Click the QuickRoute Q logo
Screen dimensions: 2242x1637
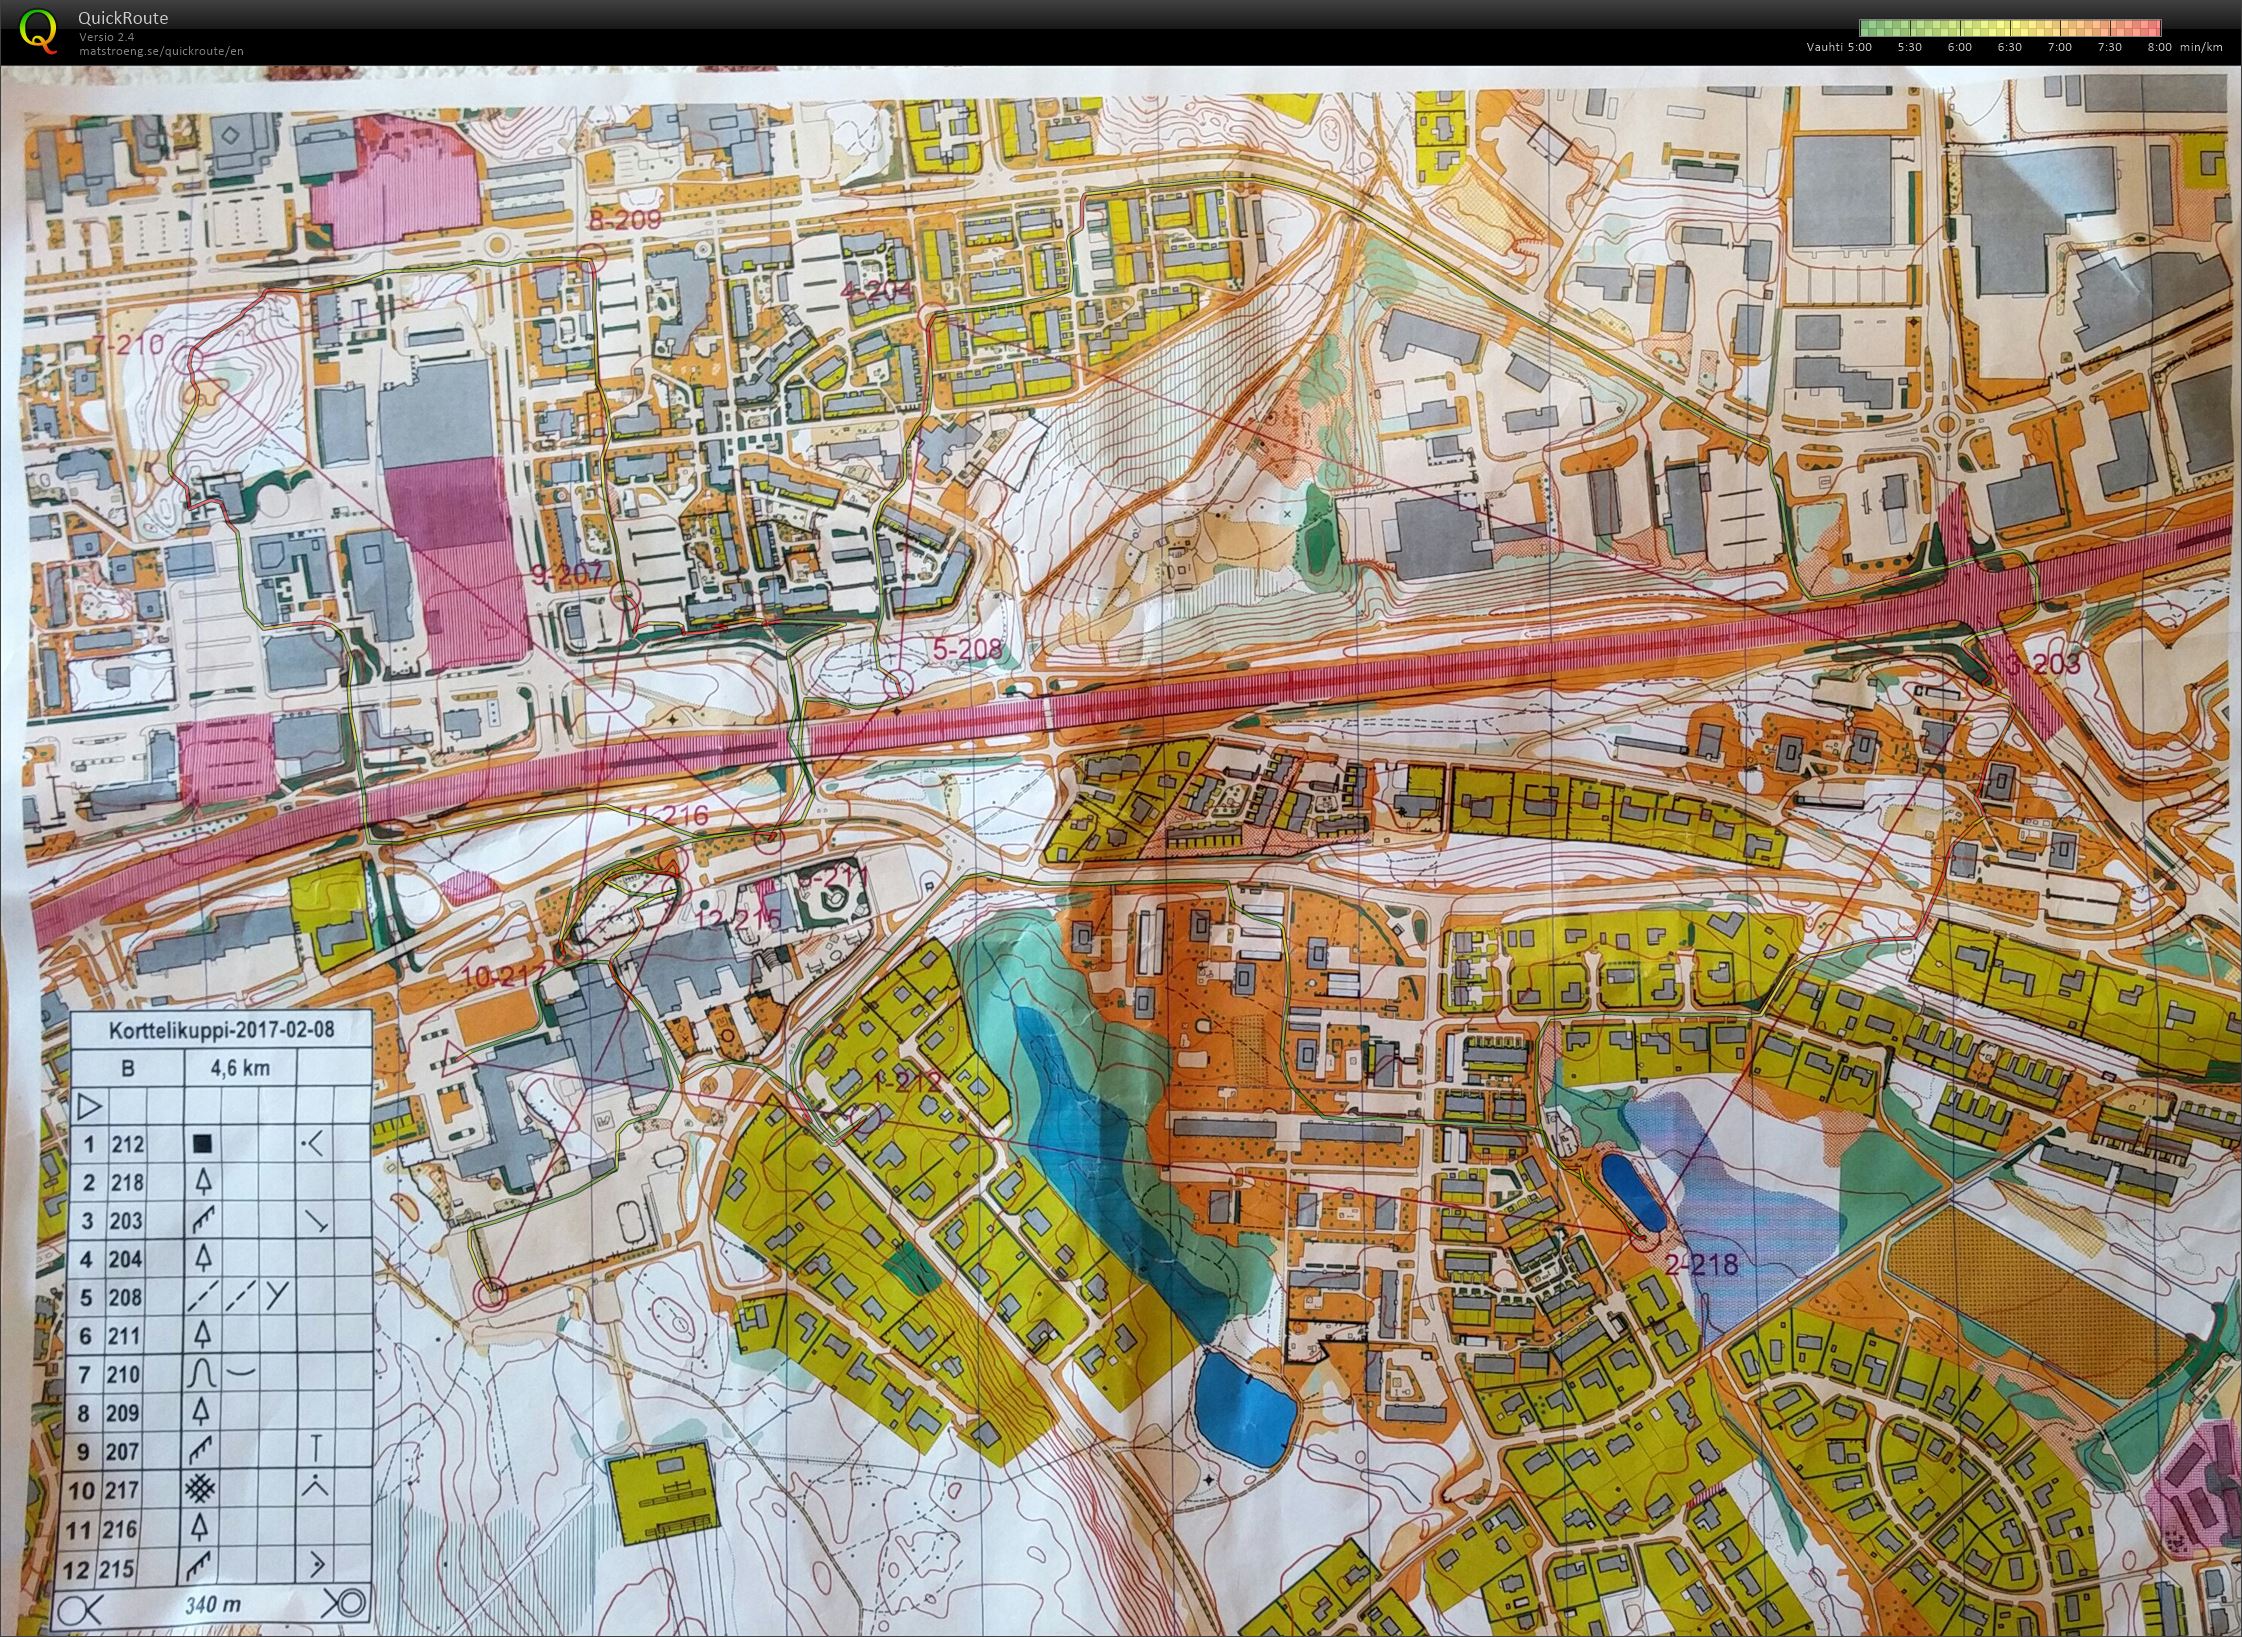click(x=38, y=29)
